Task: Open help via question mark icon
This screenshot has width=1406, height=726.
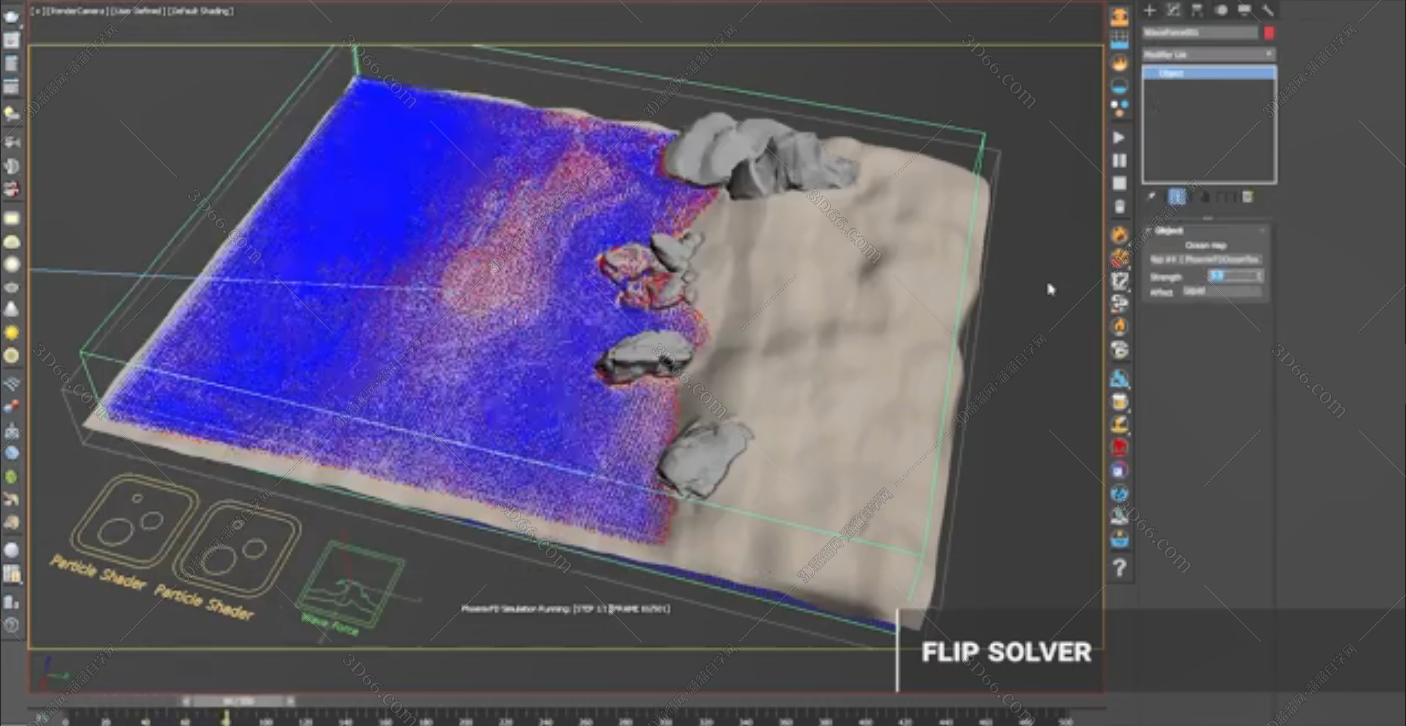Action: pyautogui.click(x=1119, y=569)
